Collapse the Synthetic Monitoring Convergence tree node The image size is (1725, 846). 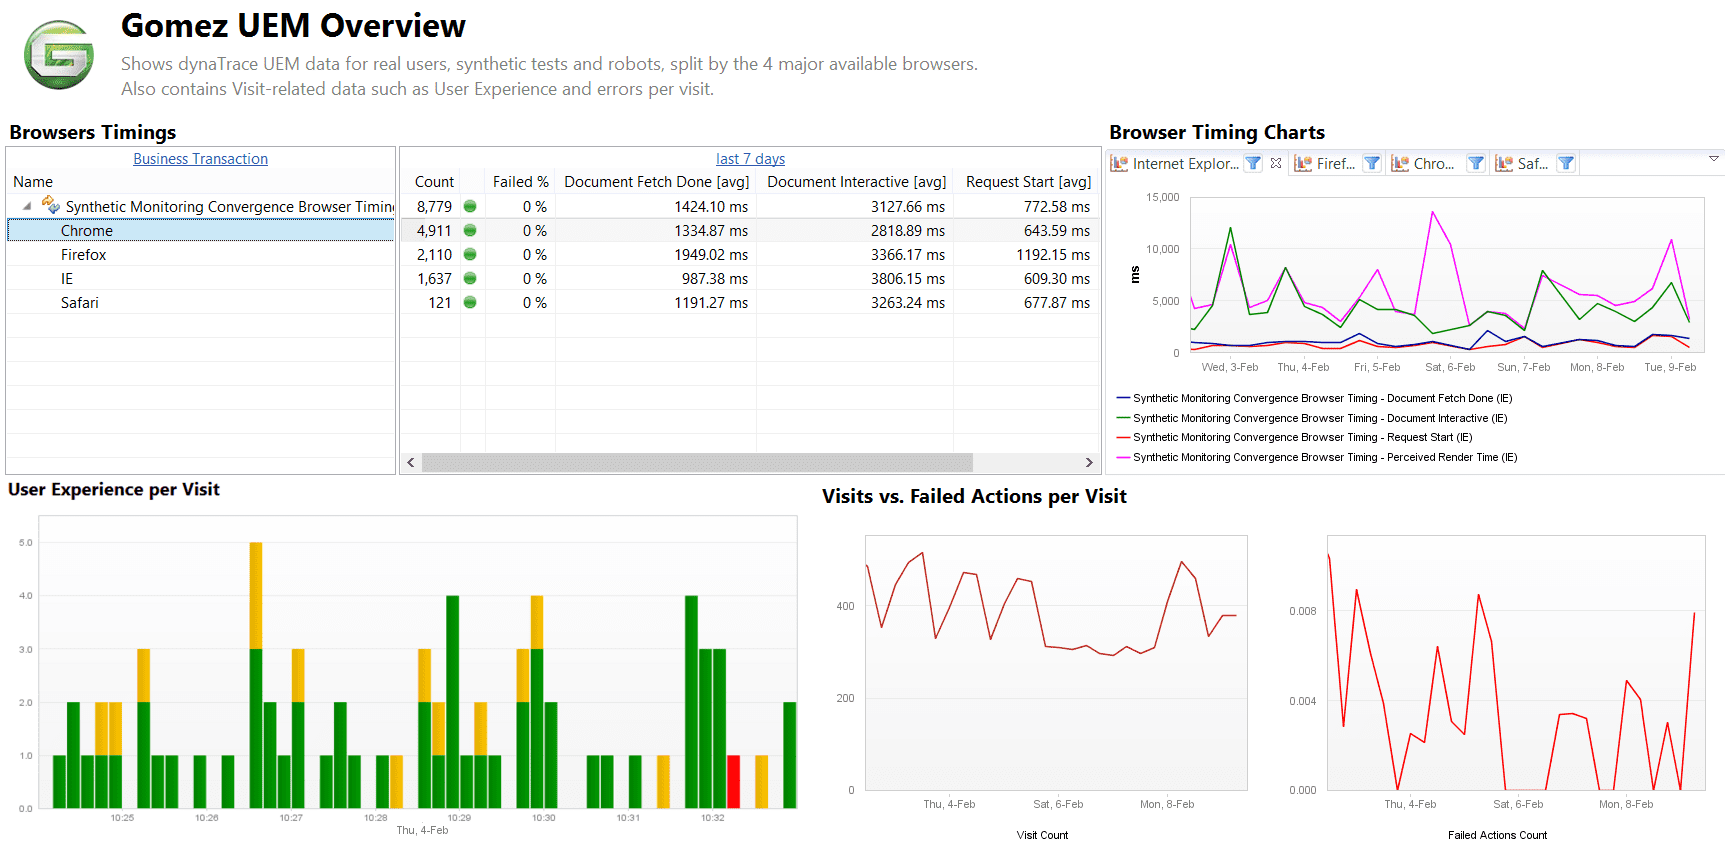(27, 206)
